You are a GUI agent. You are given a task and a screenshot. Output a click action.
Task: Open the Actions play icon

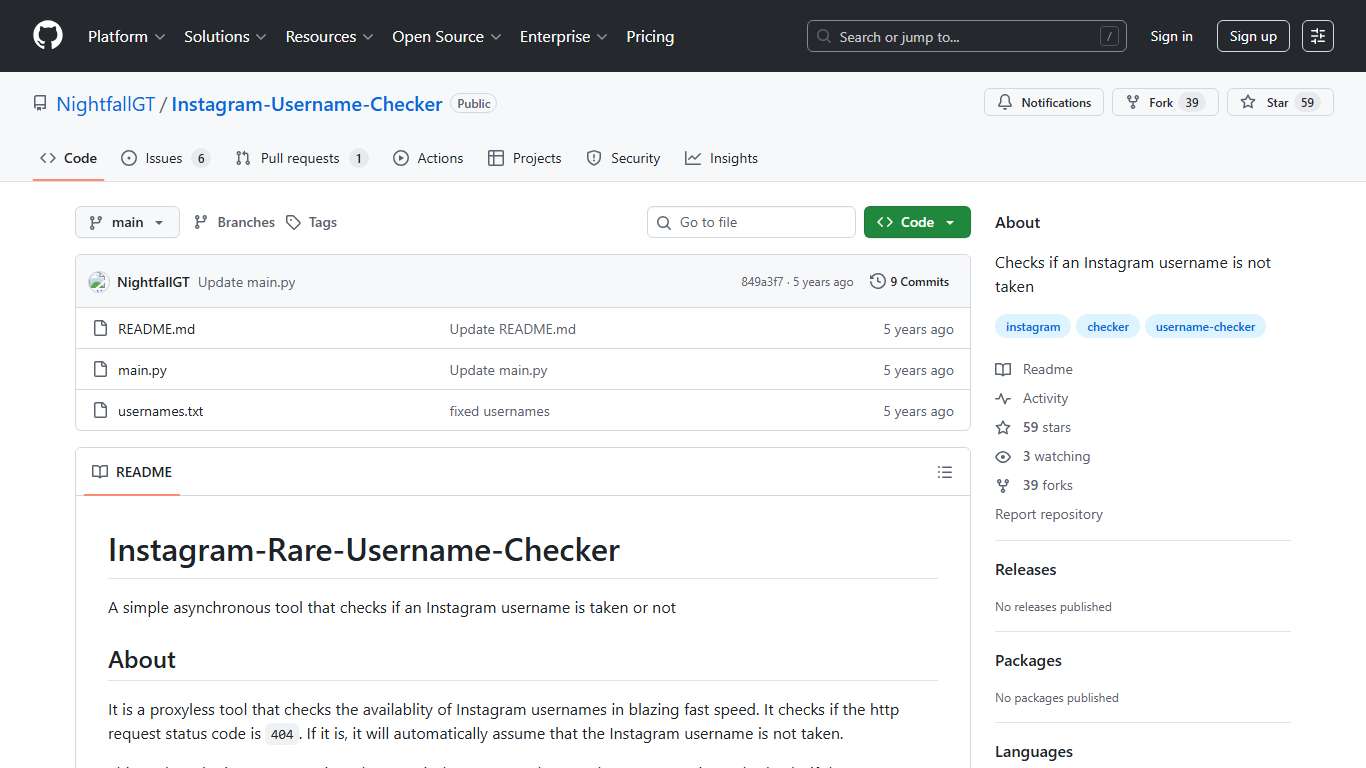tap(399, 158)
